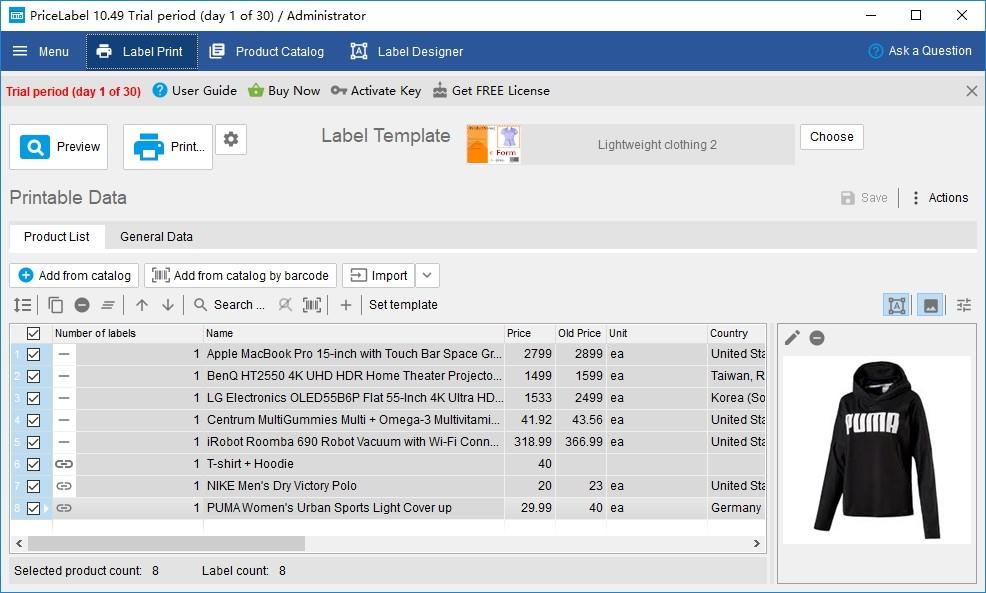Click the remove row minus icon in toolbar
The image size is (986, 593).
82,305
